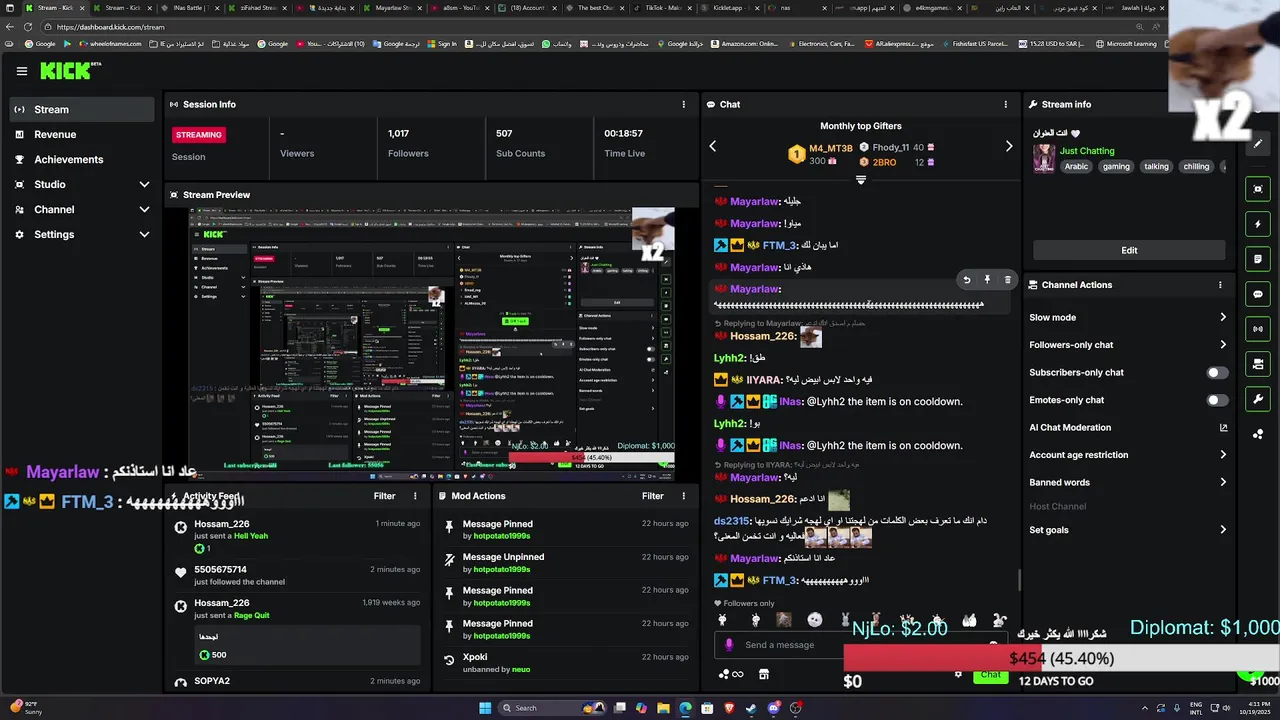Viewport: 1280px width, 720px height.
Task: Expand the Studio sidebar section
Action: pyautogui.click(x=80, y=184)
